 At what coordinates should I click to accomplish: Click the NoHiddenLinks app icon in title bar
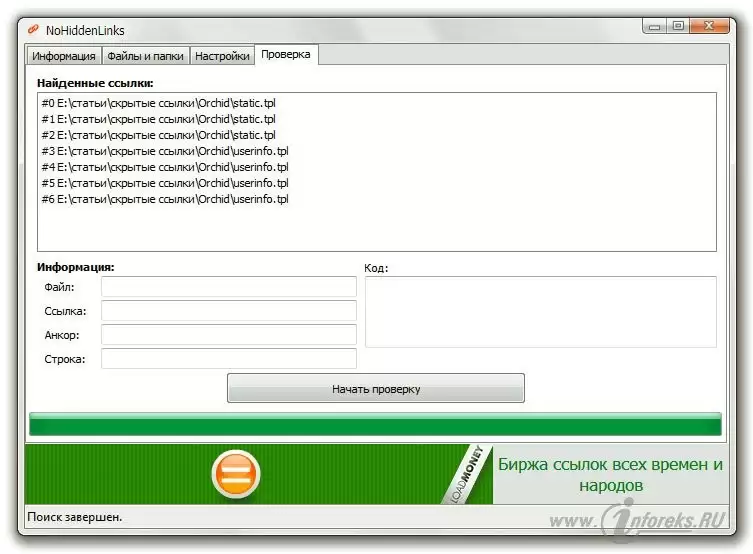32,30
